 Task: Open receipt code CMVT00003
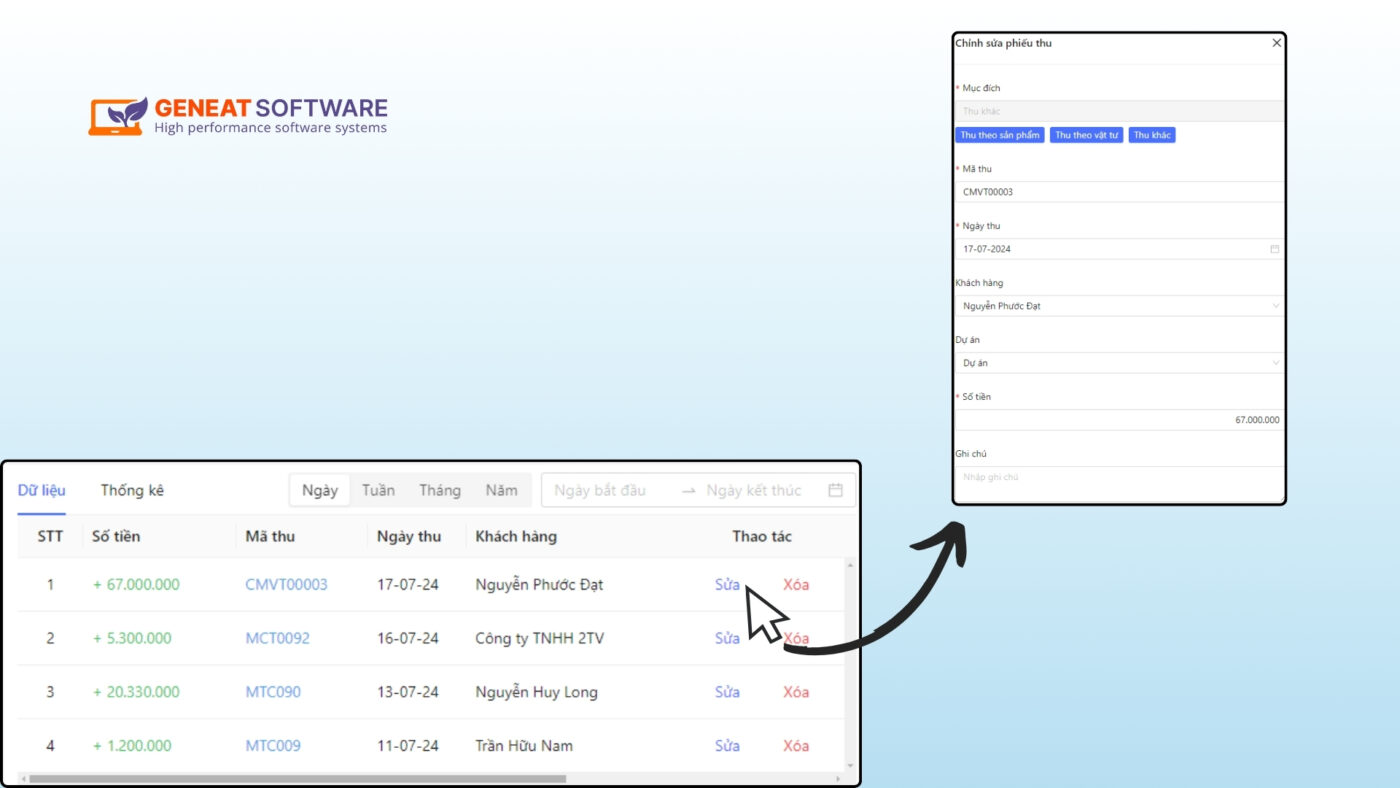coord(286,585)
